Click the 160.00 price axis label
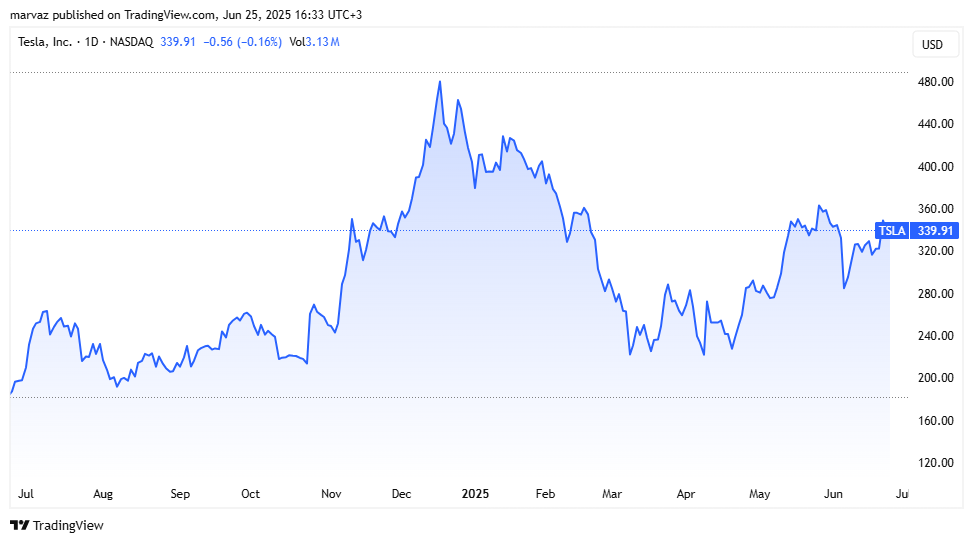Screen dimensions: 973x543 coord(936,421)
